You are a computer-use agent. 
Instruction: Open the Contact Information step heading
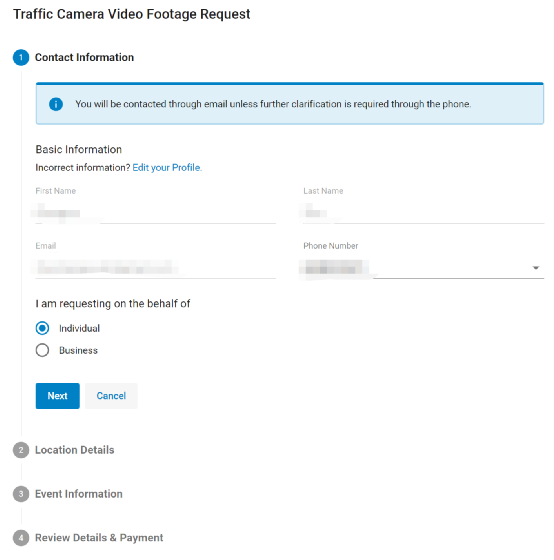[x=84, y=58]
